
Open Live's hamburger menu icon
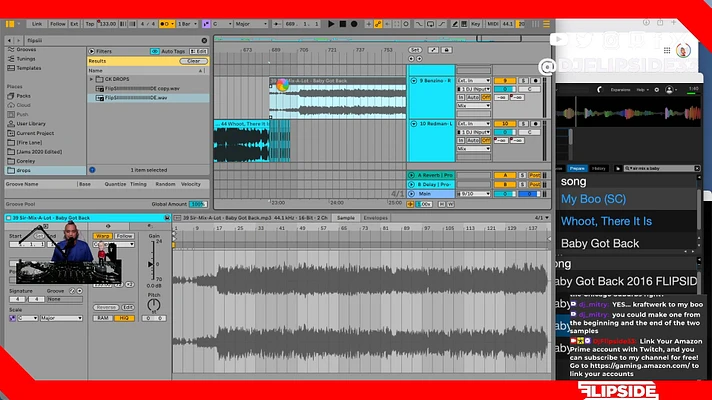pos(546,24)
